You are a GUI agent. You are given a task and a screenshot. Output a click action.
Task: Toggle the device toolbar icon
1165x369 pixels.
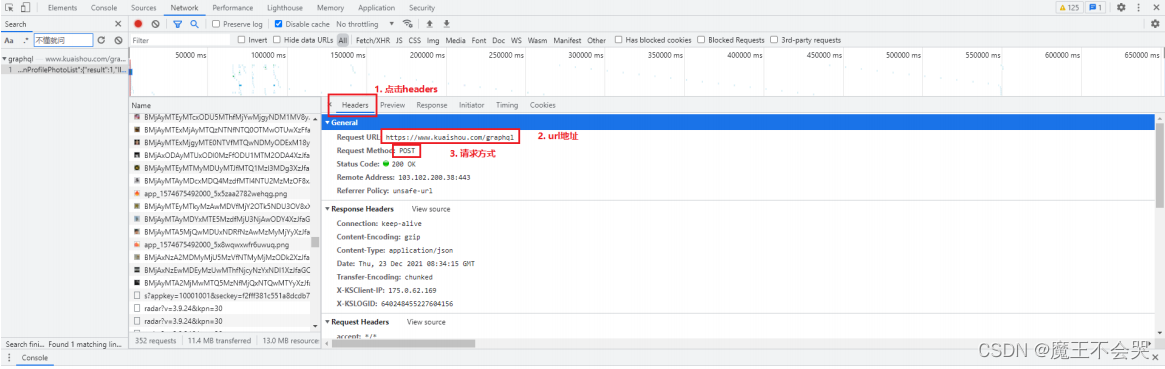pos(26,7)
